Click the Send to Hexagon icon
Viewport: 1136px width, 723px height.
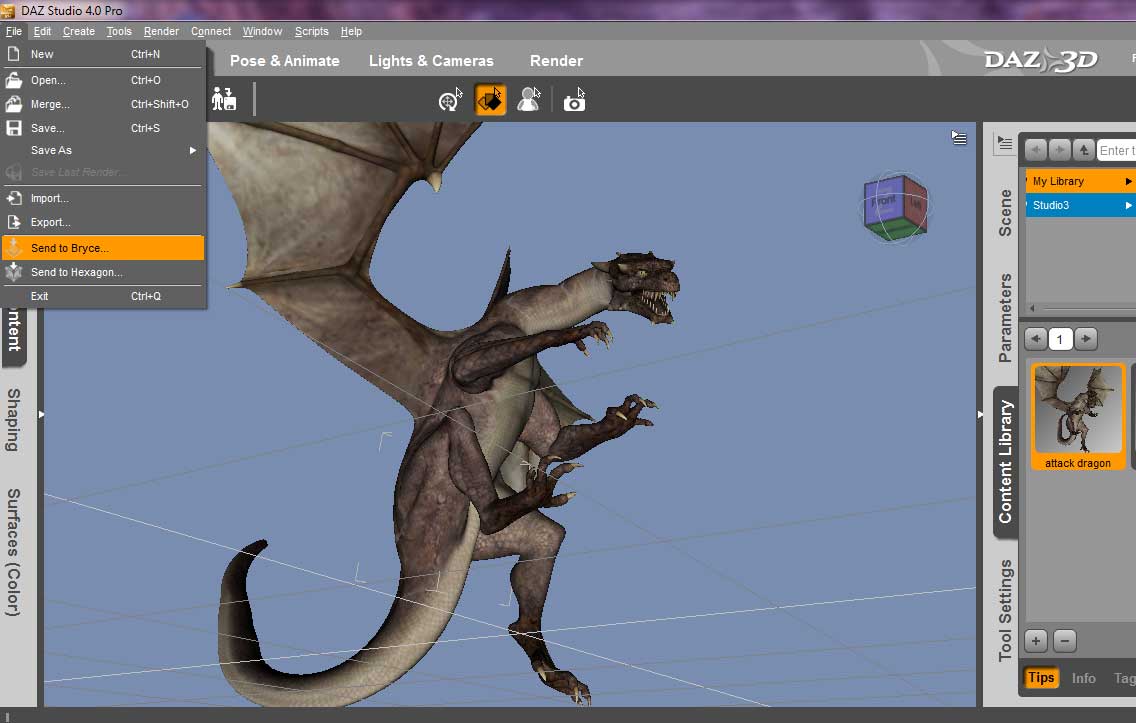coord(13,272)
